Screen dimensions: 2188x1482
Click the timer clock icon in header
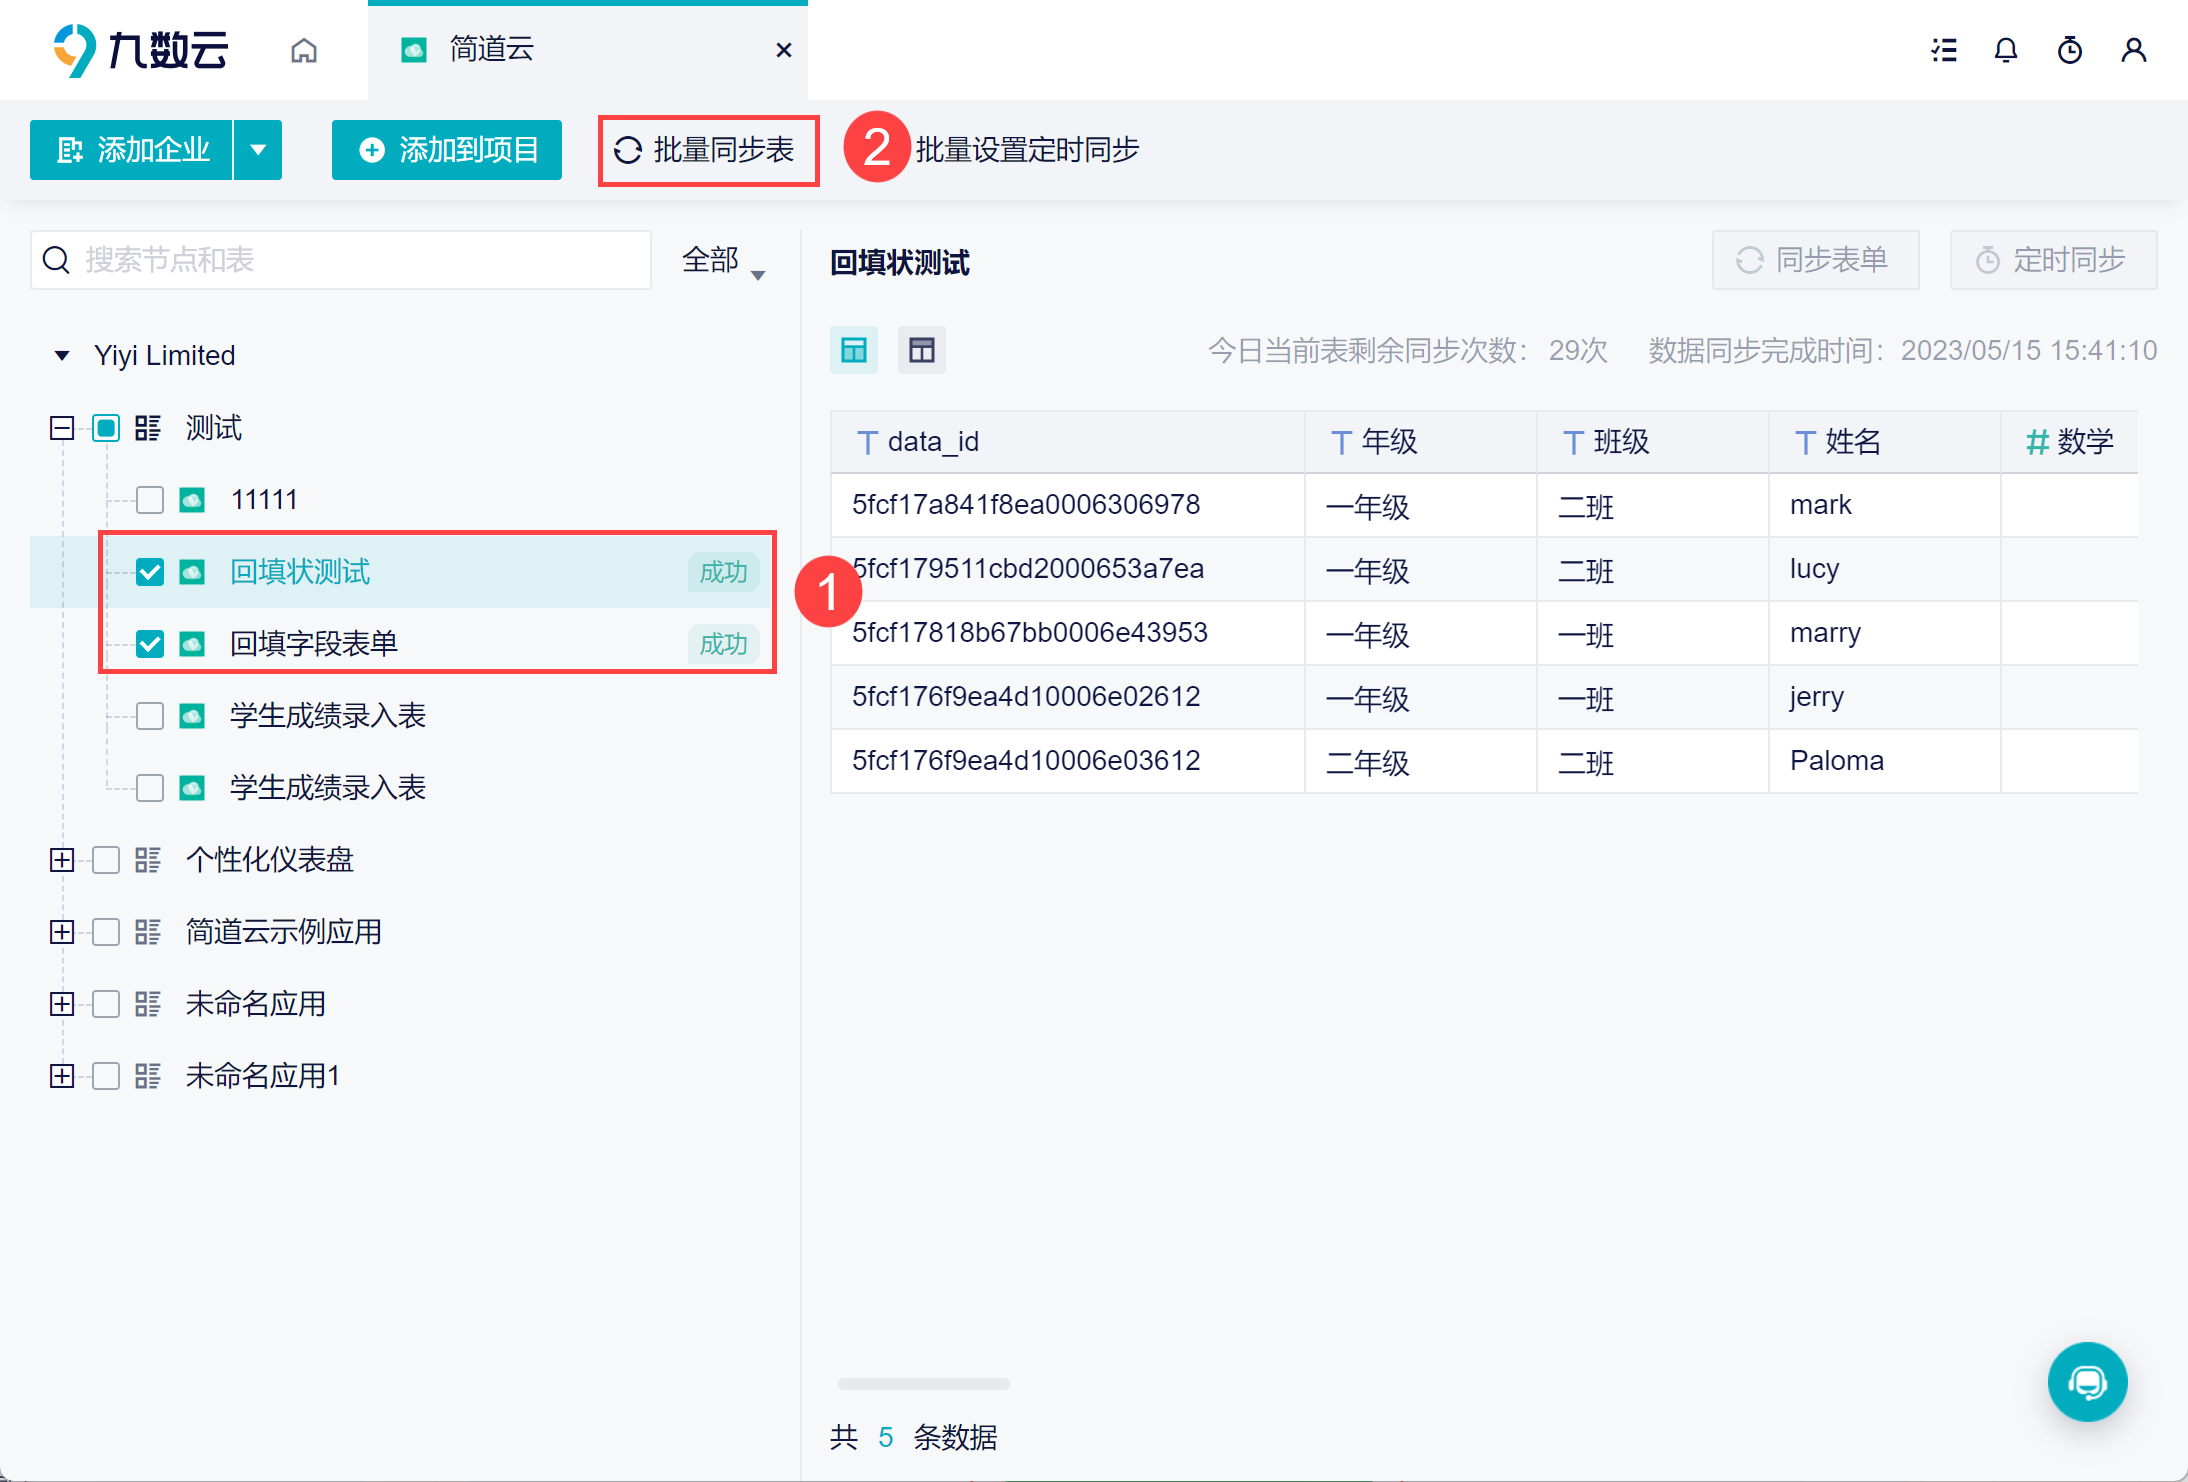(x=2070, y=50)
